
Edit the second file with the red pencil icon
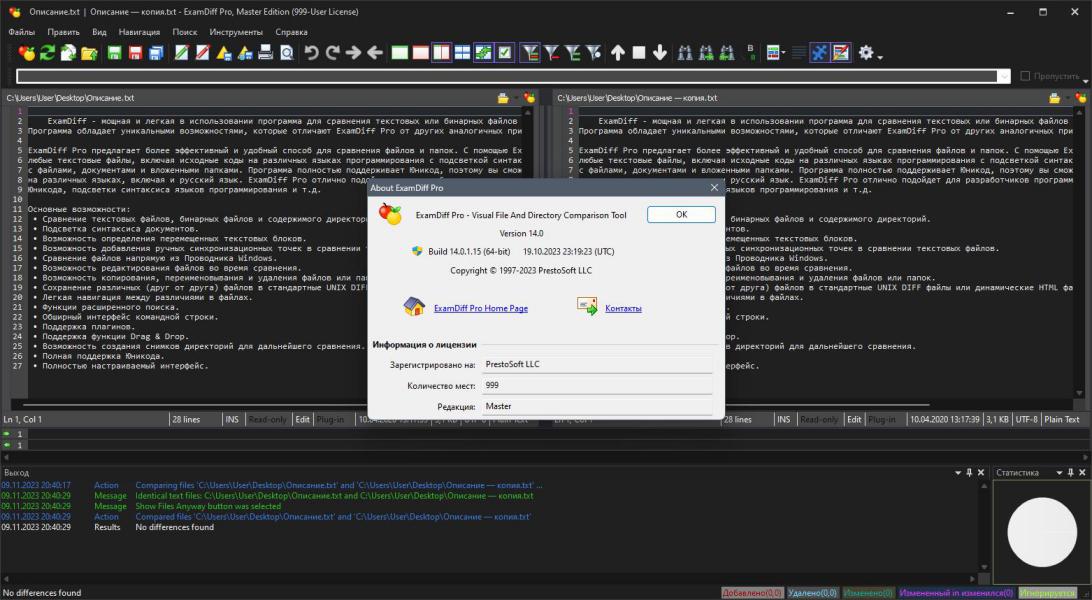203,53
